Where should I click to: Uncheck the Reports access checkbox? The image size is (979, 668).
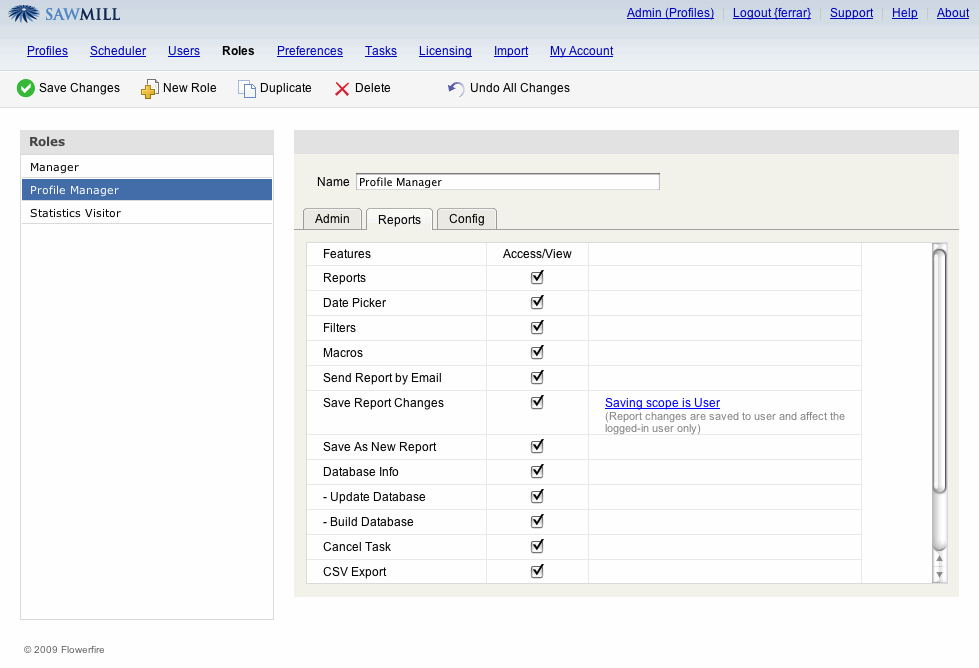coord(537,277)
